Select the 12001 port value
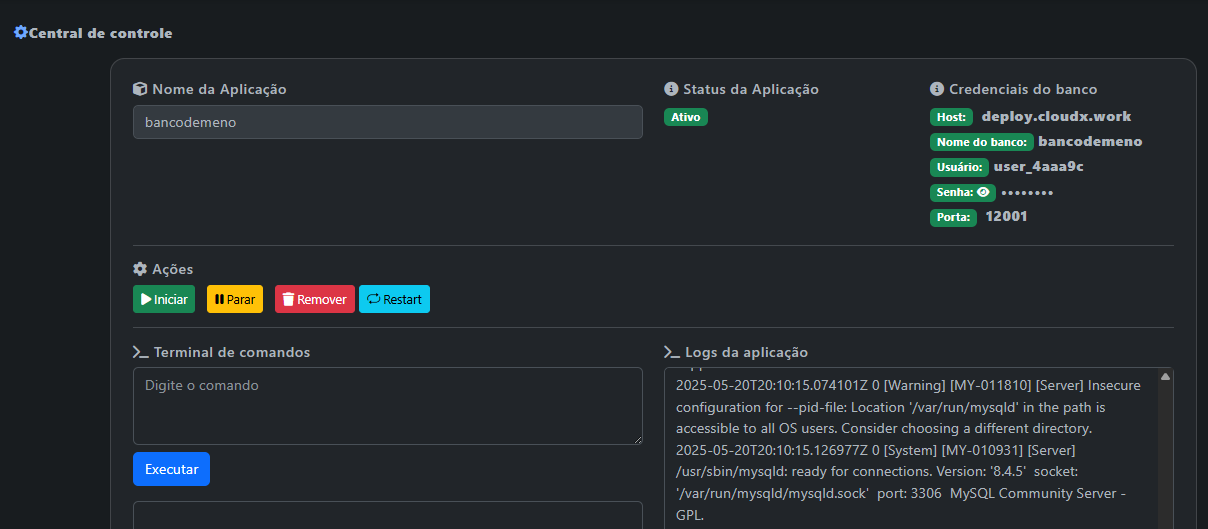 click(1006, 216)
